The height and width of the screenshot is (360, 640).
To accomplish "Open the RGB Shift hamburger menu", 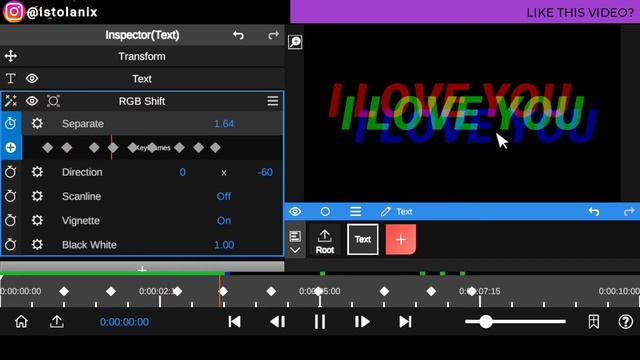I will [273, 101].
